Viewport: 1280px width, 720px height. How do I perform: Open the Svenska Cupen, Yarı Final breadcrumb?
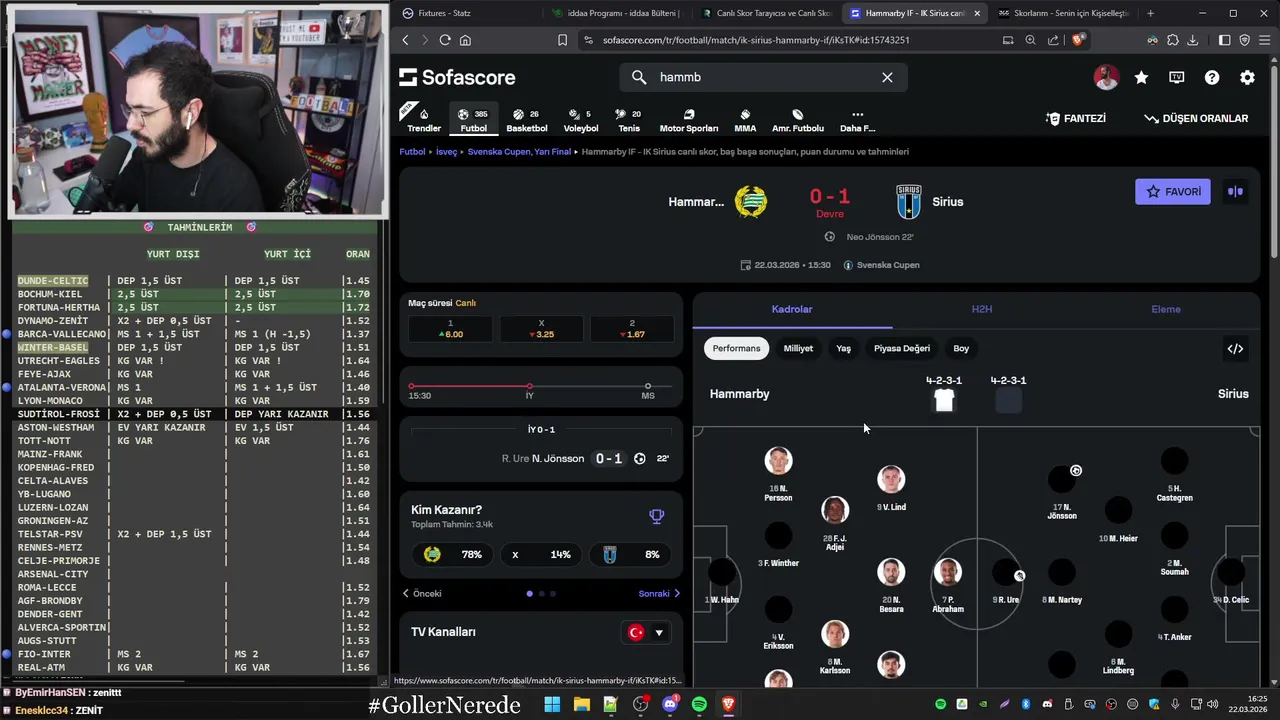coord(519,152)
